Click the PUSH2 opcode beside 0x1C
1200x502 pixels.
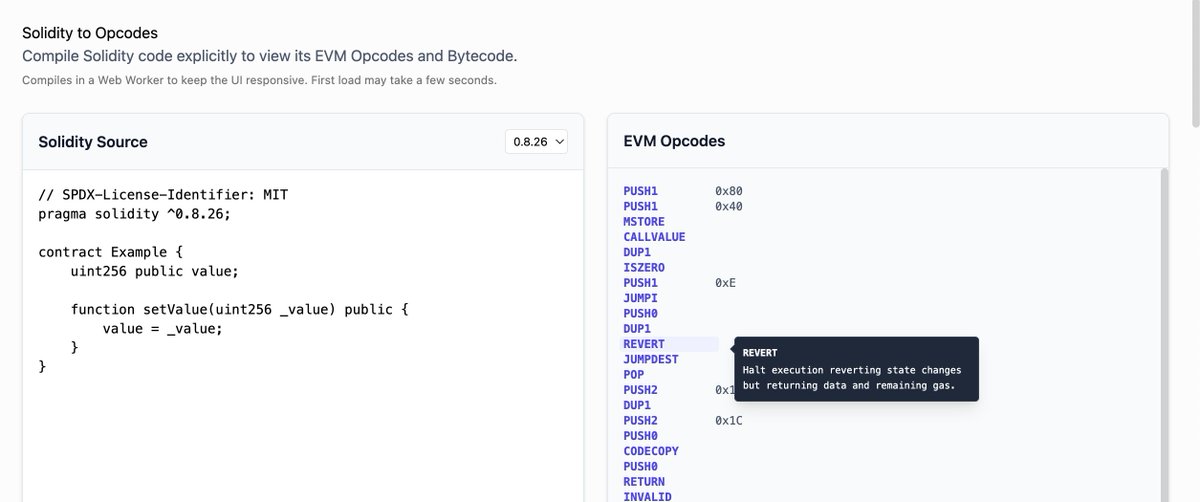640,420
